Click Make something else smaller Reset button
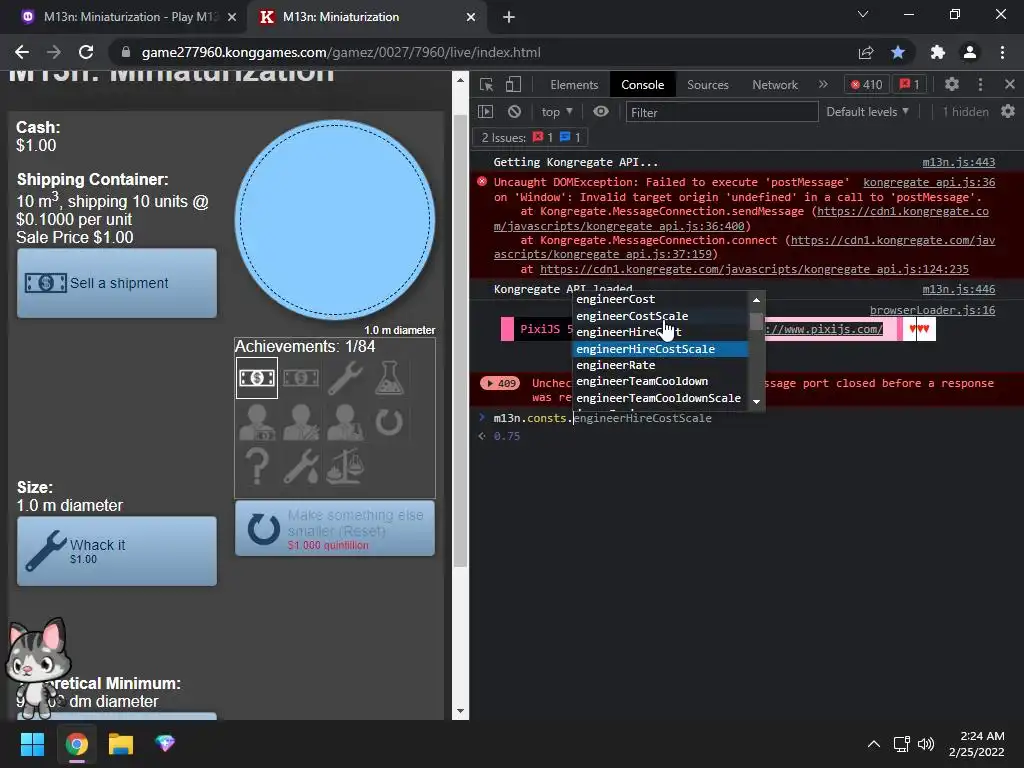Image resolution: width=1024 pixels, height=768 pixels. pos(335,529)
